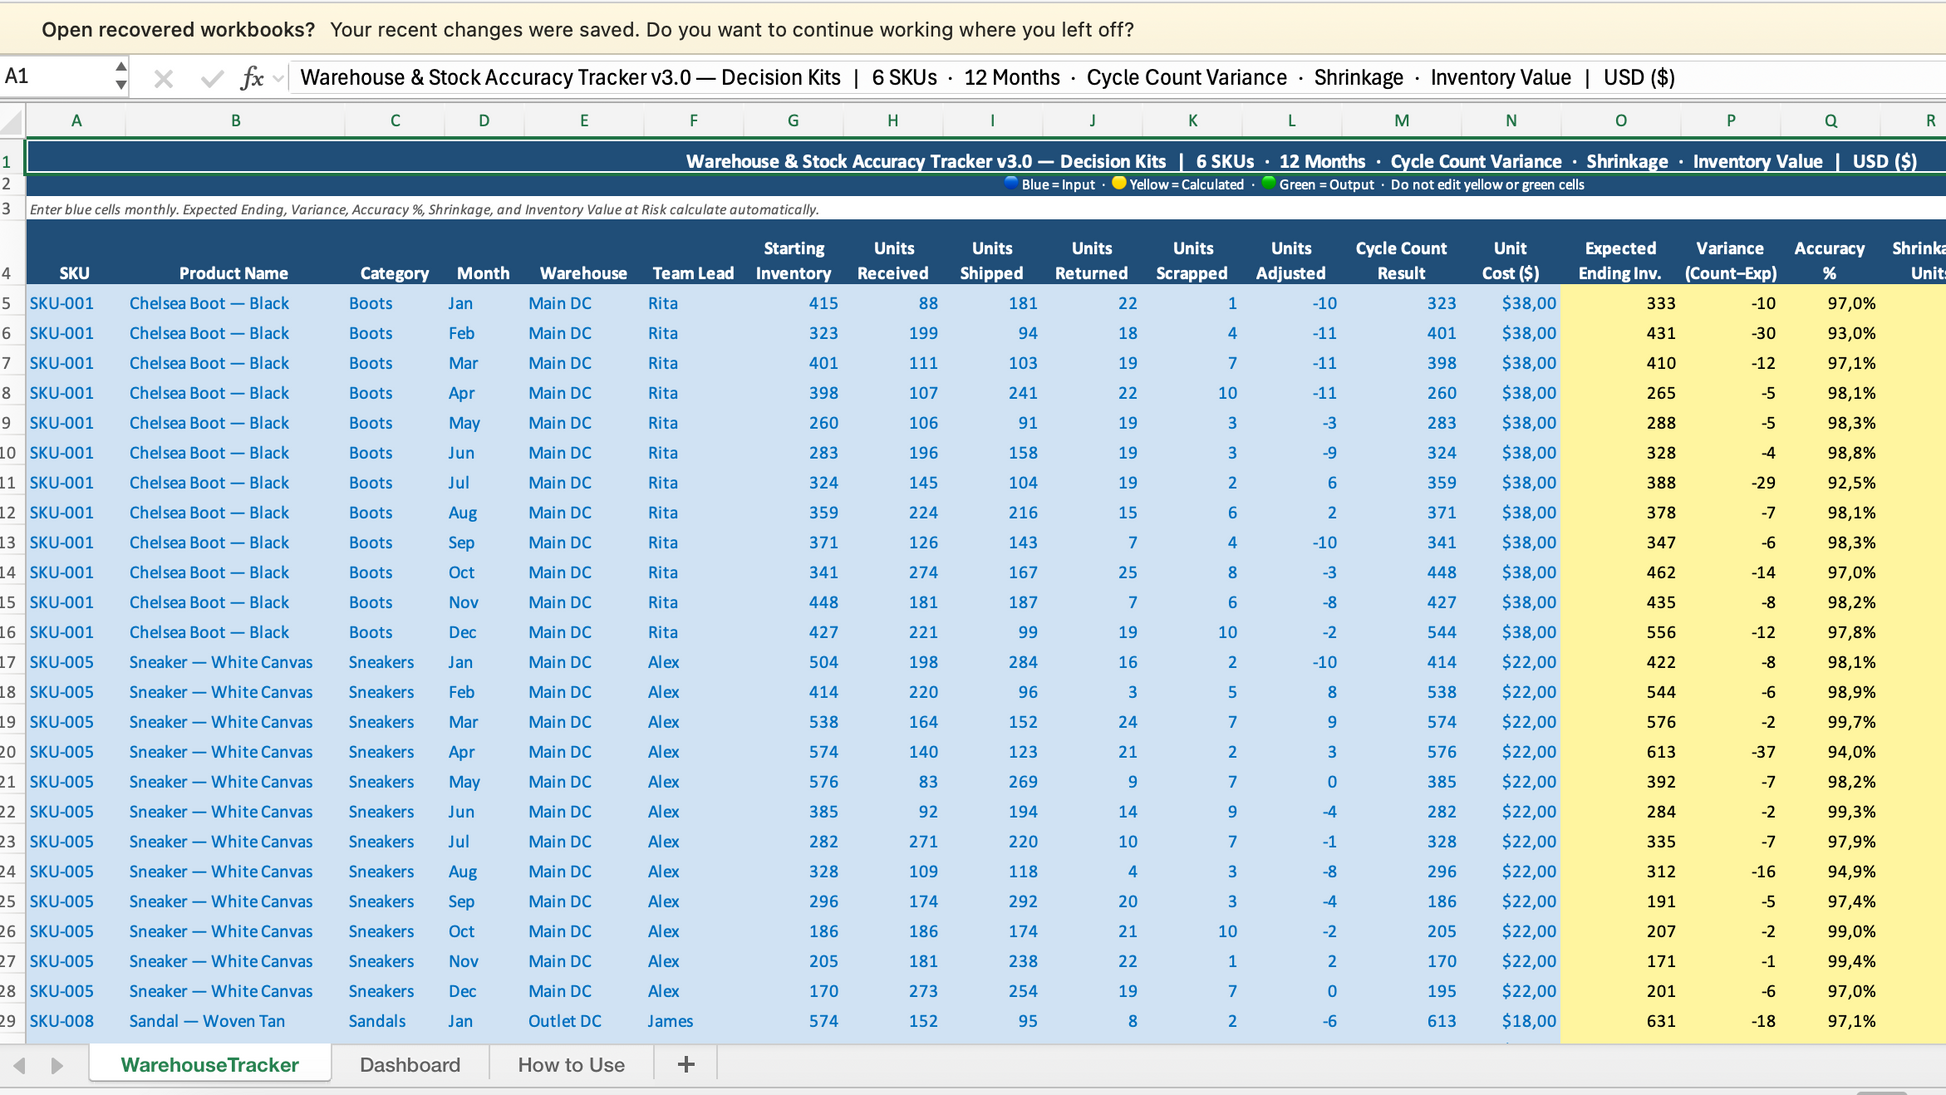This screenshot has width=1946, height=1095.
Task: Select row 17 header
Action: [x=10, y=662]
